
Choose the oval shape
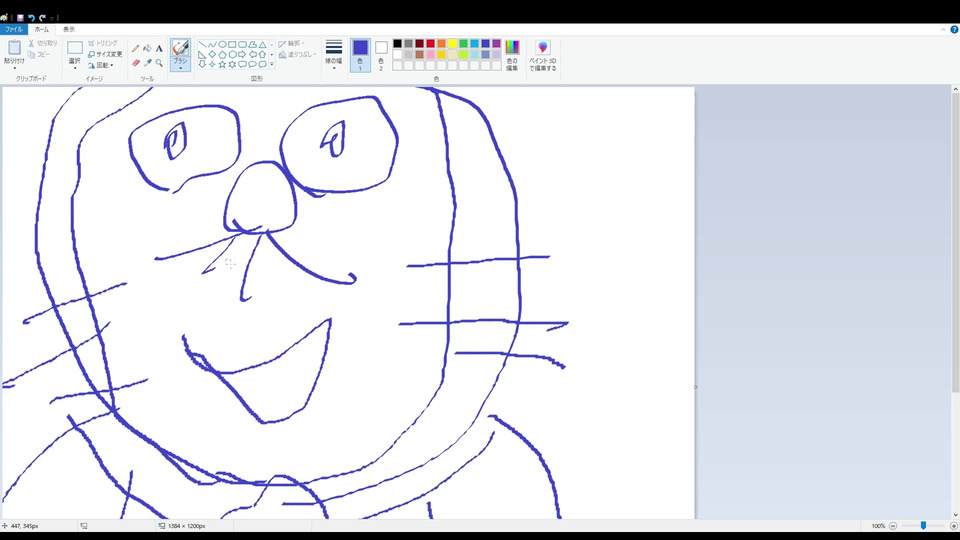(x=222, y=45)
